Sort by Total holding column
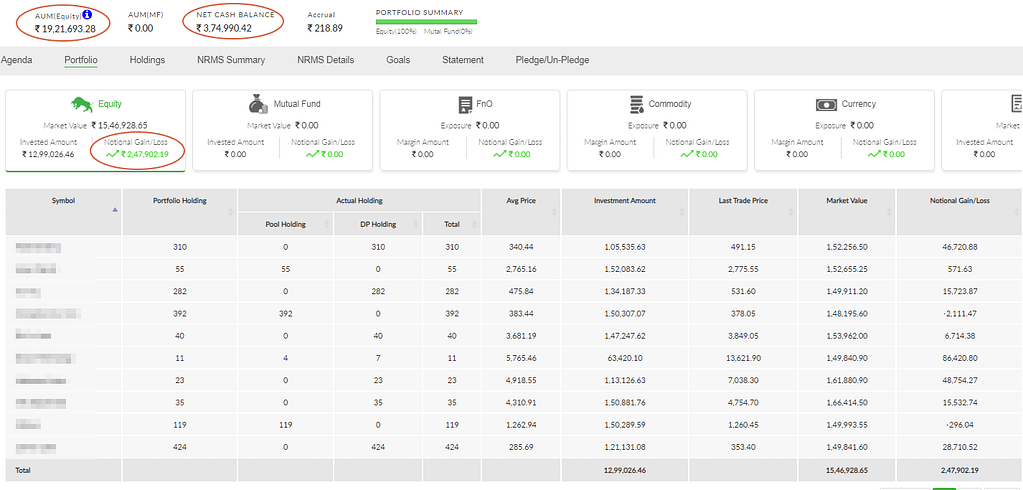 point(476,224)
